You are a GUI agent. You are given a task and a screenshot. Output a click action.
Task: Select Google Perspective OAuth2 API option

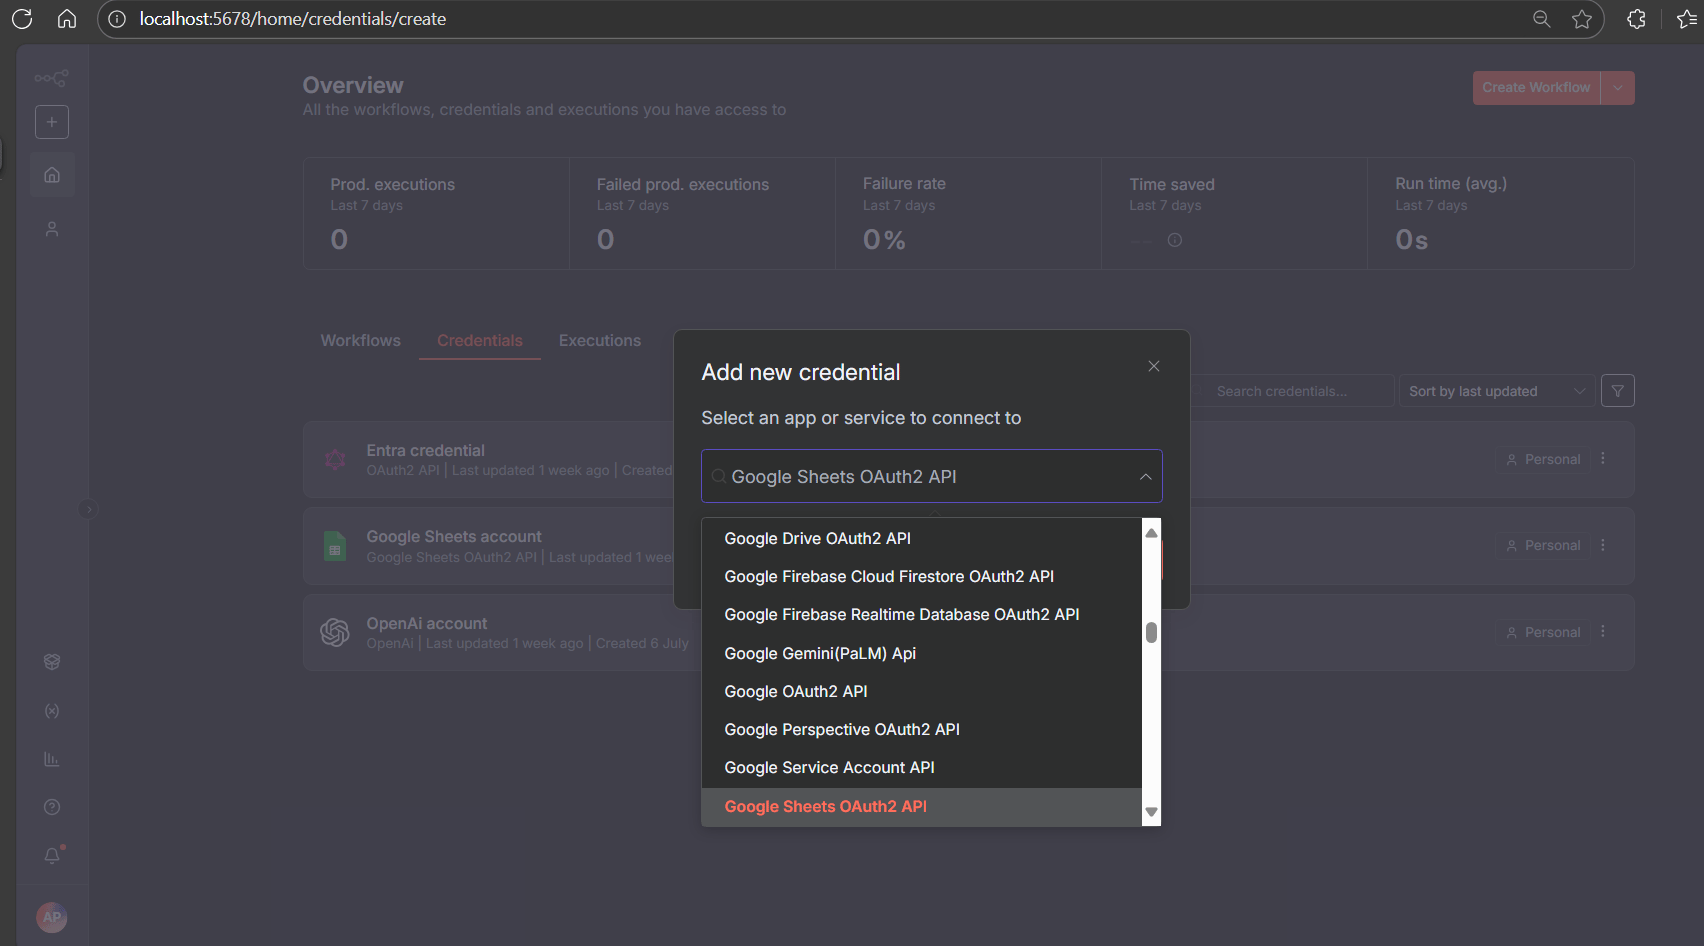tap(921, 730)
